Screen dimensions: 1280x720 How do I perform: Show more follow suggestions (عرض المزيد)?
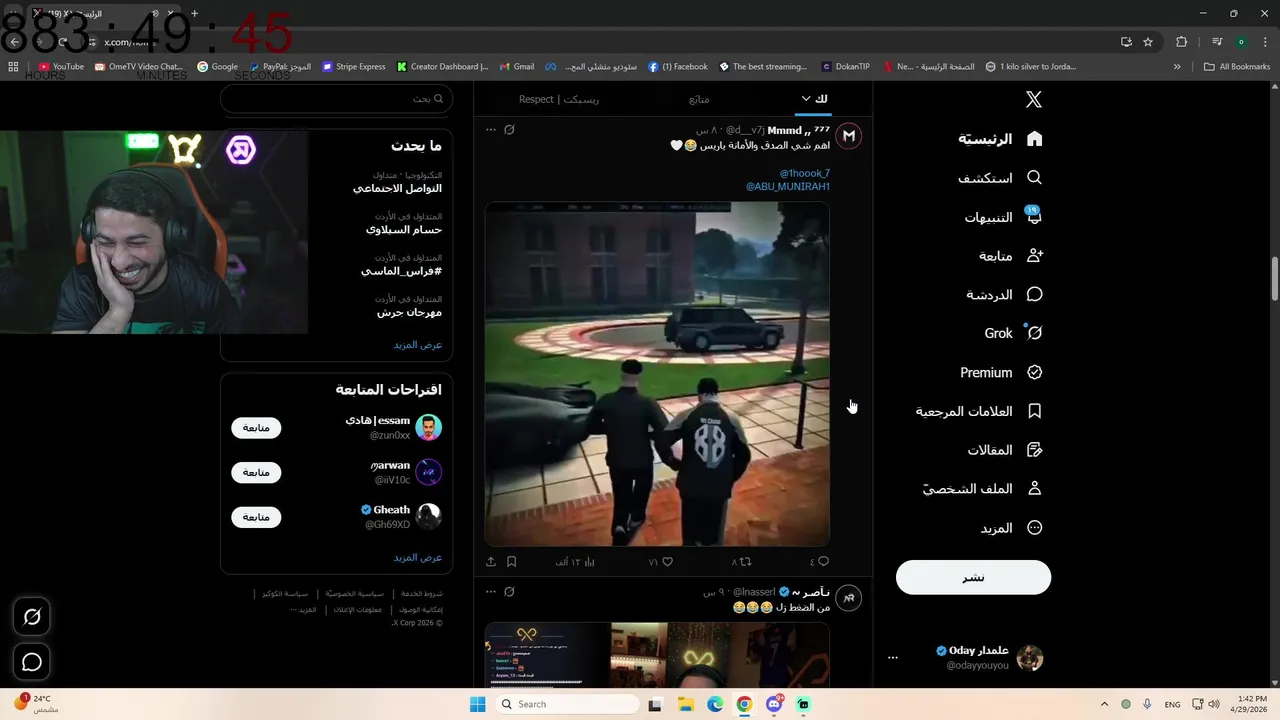pos(417,558)
